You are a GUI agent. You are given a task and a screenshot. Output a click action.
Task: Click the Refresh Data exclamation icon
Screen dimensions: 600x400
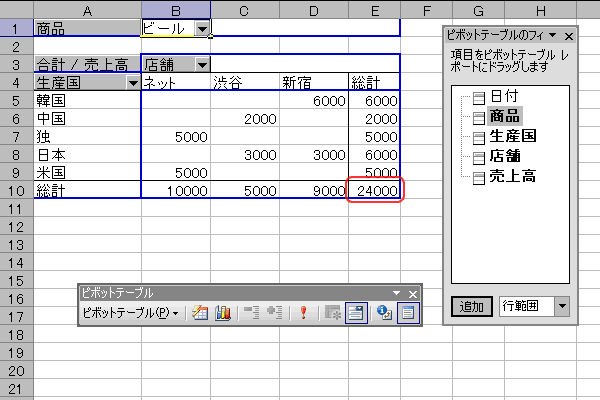[303, 313]
